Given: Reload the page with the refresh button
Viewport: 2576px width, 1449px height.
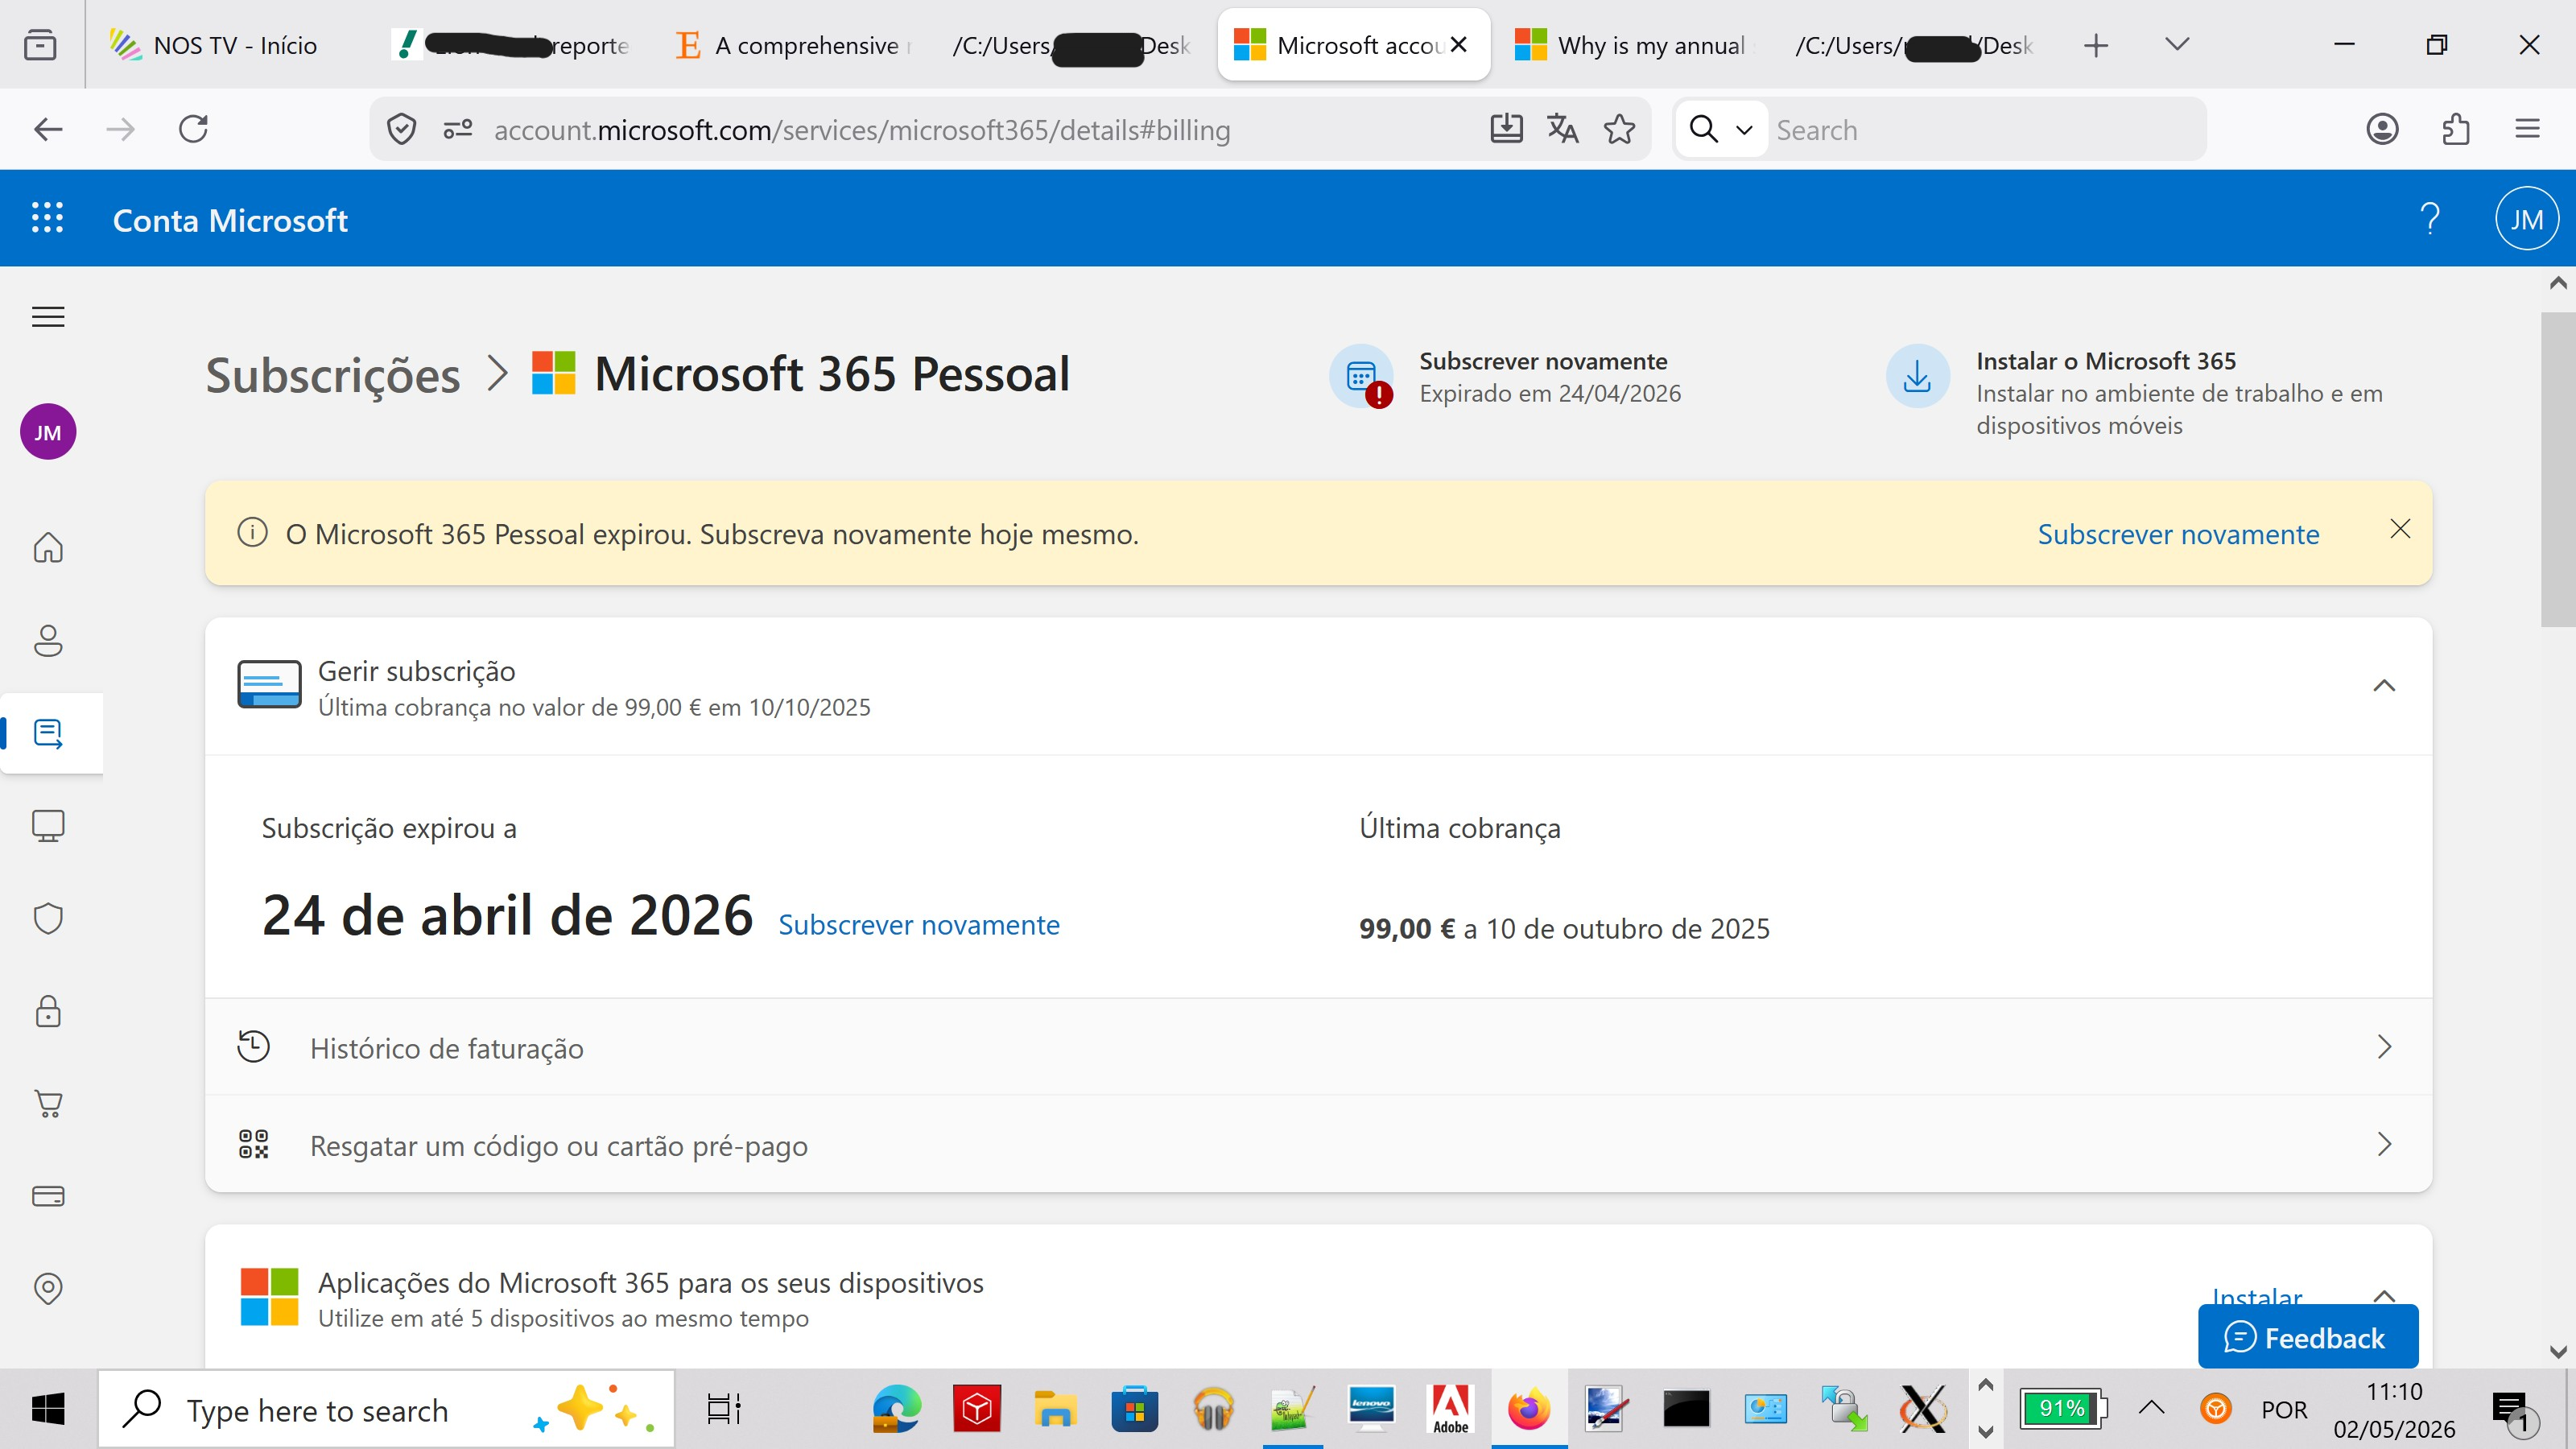Looking at the screenshot, I should (x=193, y=129).
